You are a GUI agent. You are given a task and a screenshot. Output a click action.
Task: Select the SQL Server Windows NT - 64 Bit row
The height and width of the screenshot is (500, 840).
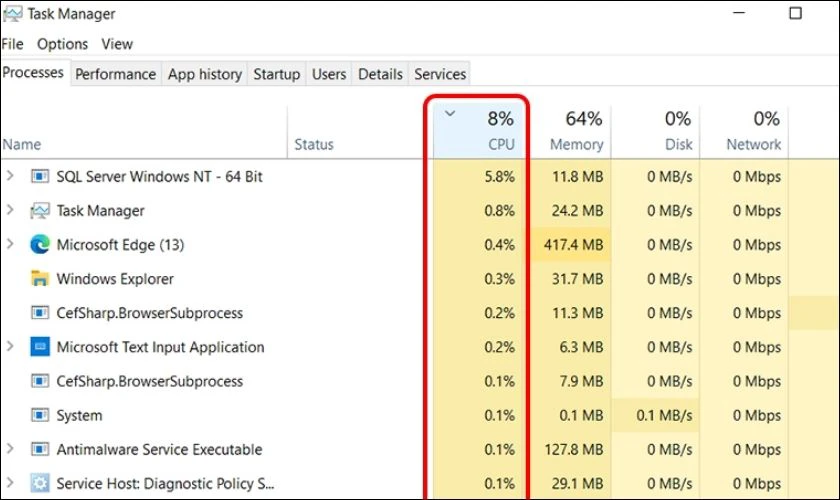tap(420, 176)
